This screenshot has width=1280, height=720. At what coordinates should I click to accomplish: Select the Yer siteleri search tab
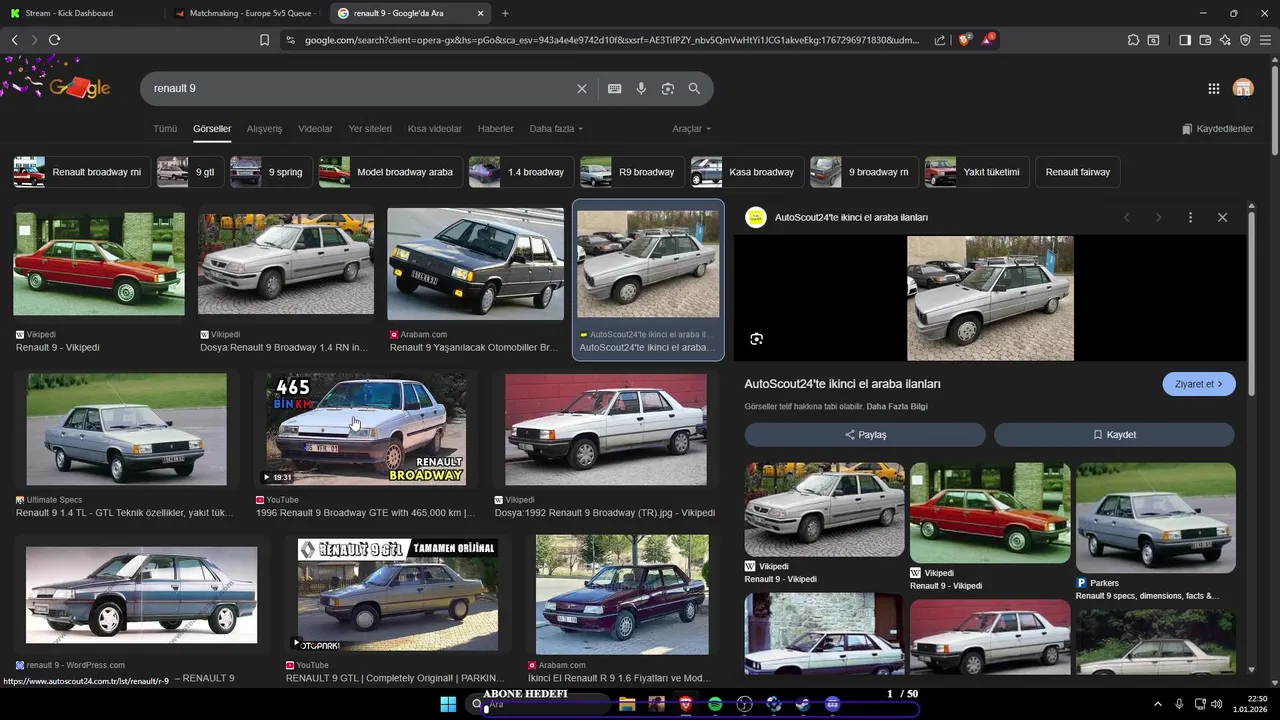370,129
